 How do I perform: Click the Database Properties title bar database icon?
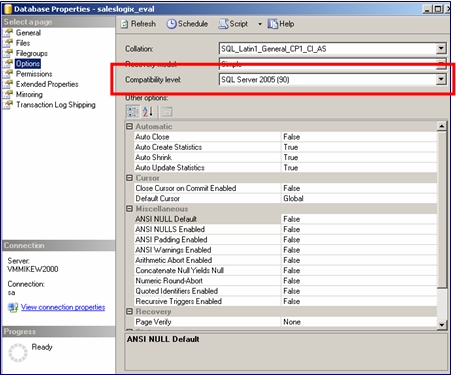tap(7, 9)
